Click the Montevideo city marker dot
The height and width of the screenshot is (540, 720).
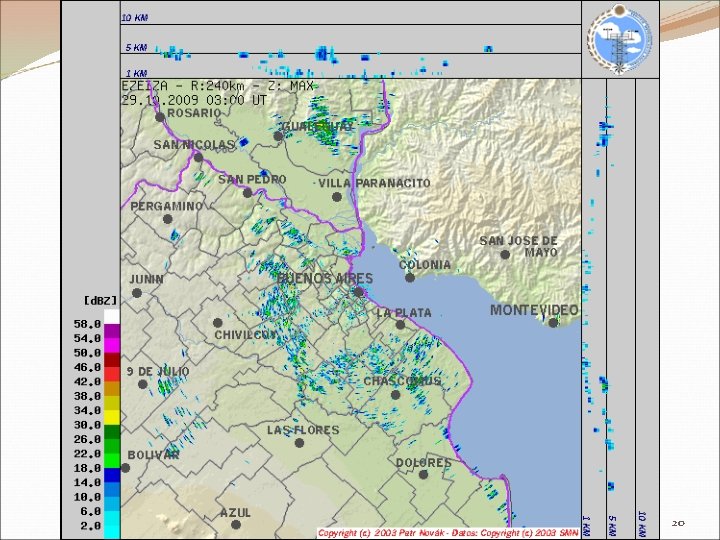[x=553, y=323]
